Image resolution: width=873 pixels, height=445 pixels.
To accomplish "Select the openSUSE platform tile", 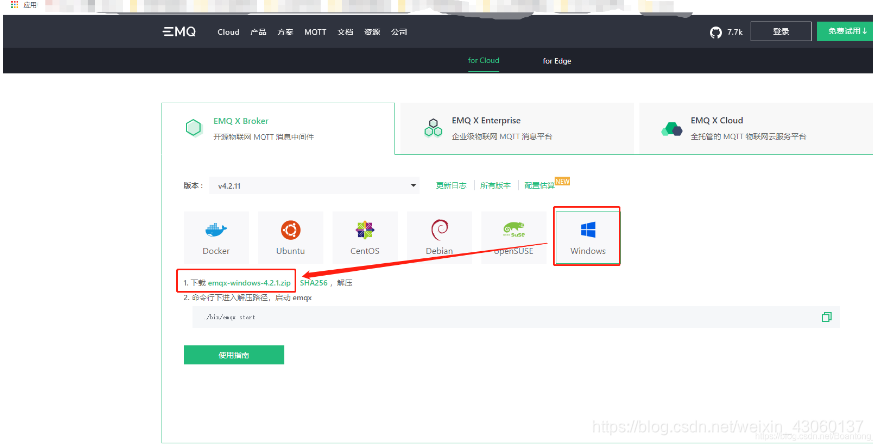I will tap(514, 237).
